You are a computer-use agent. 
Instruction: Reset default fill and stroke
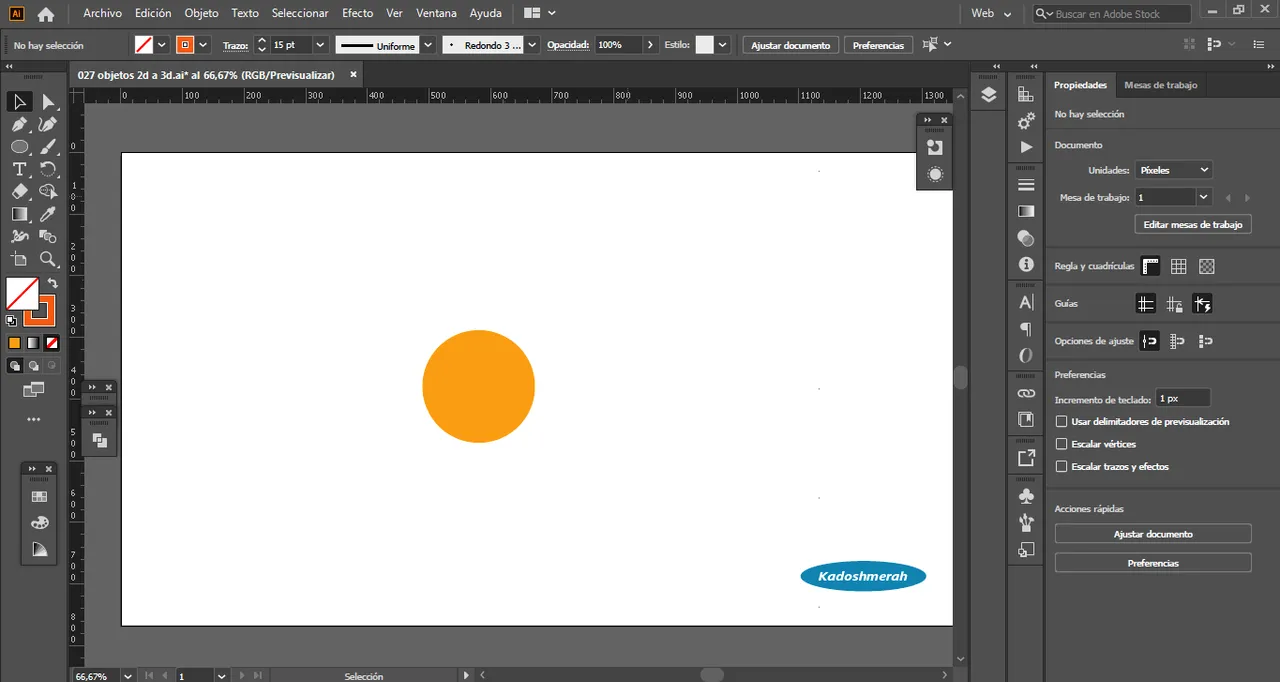pos(11,321)
